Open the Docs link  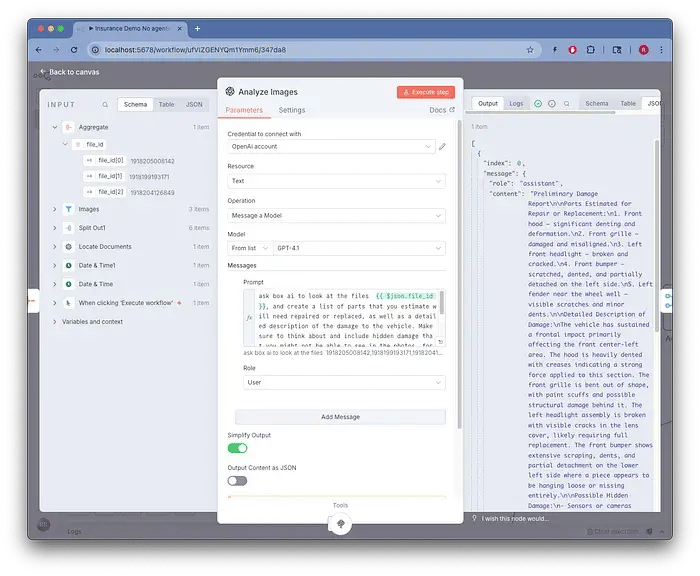(x=442, y=110)
